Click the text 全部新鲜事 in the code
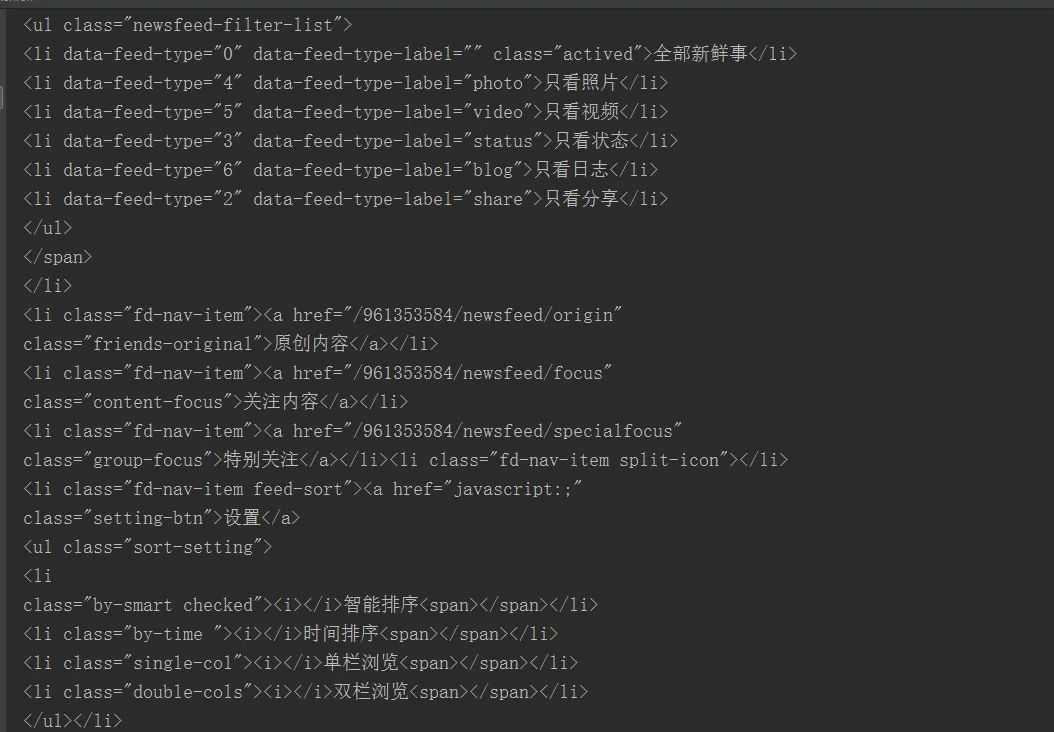1054x732 pixels. 700,53
